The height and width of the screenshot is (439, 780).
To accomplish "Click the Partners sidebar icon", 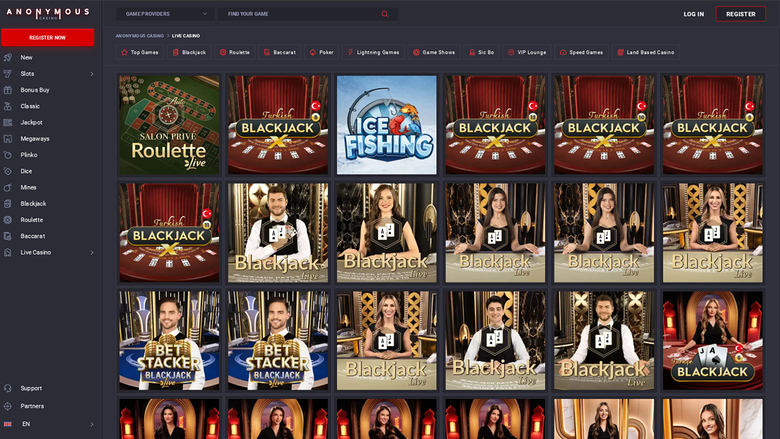I will tap(7, 406).
